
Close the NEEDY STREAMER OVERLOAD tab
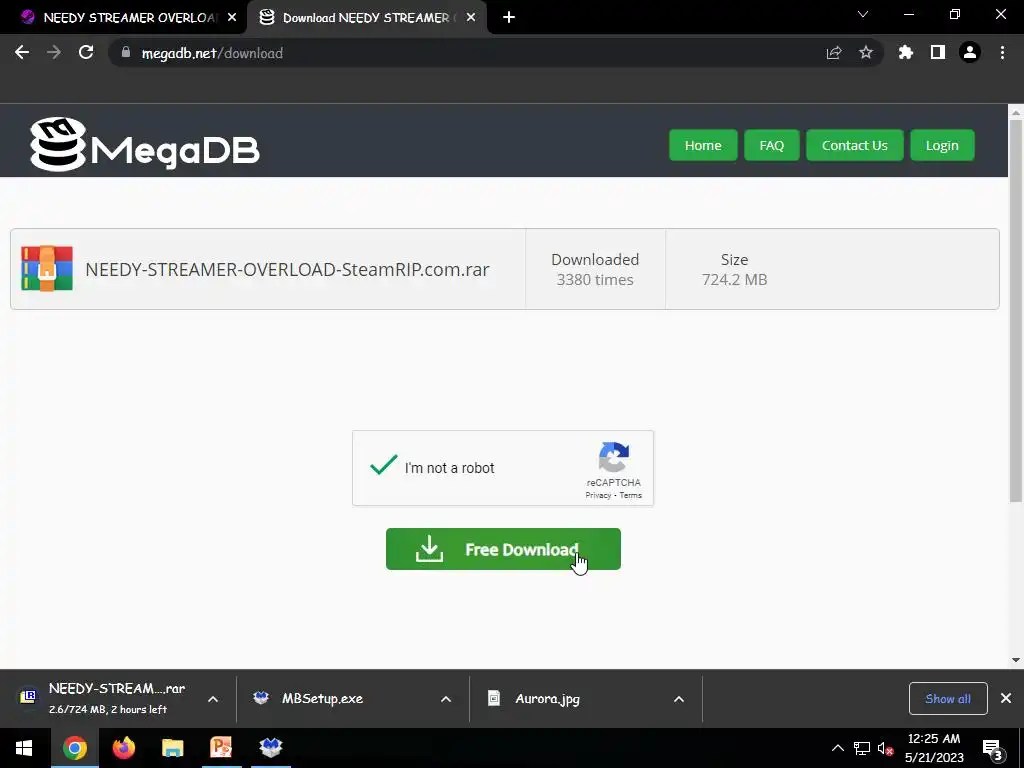[x=232, y=18]
